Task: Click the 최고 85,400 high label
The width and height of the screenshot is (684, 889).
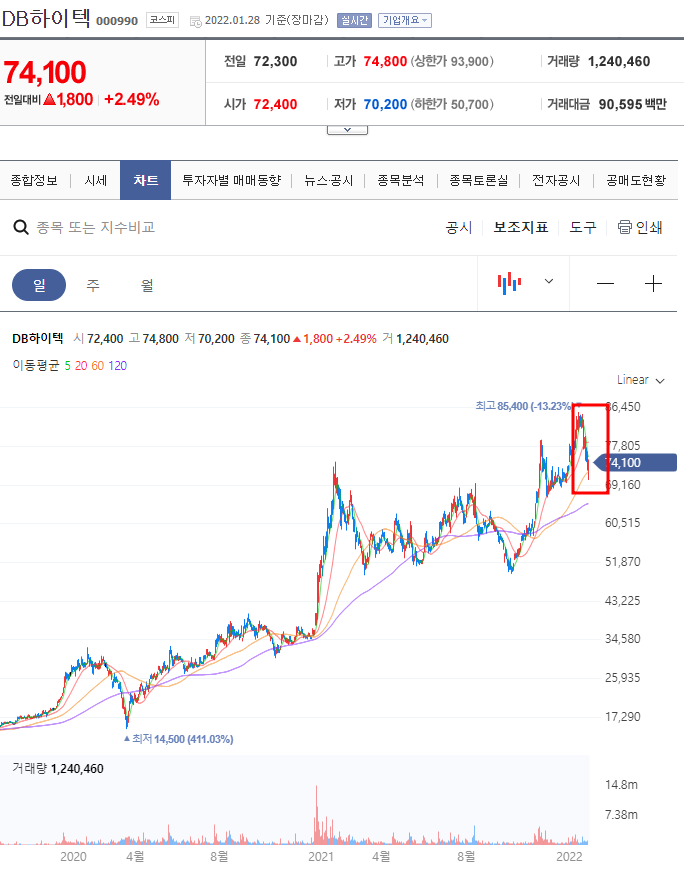Action: click(523, 406)
